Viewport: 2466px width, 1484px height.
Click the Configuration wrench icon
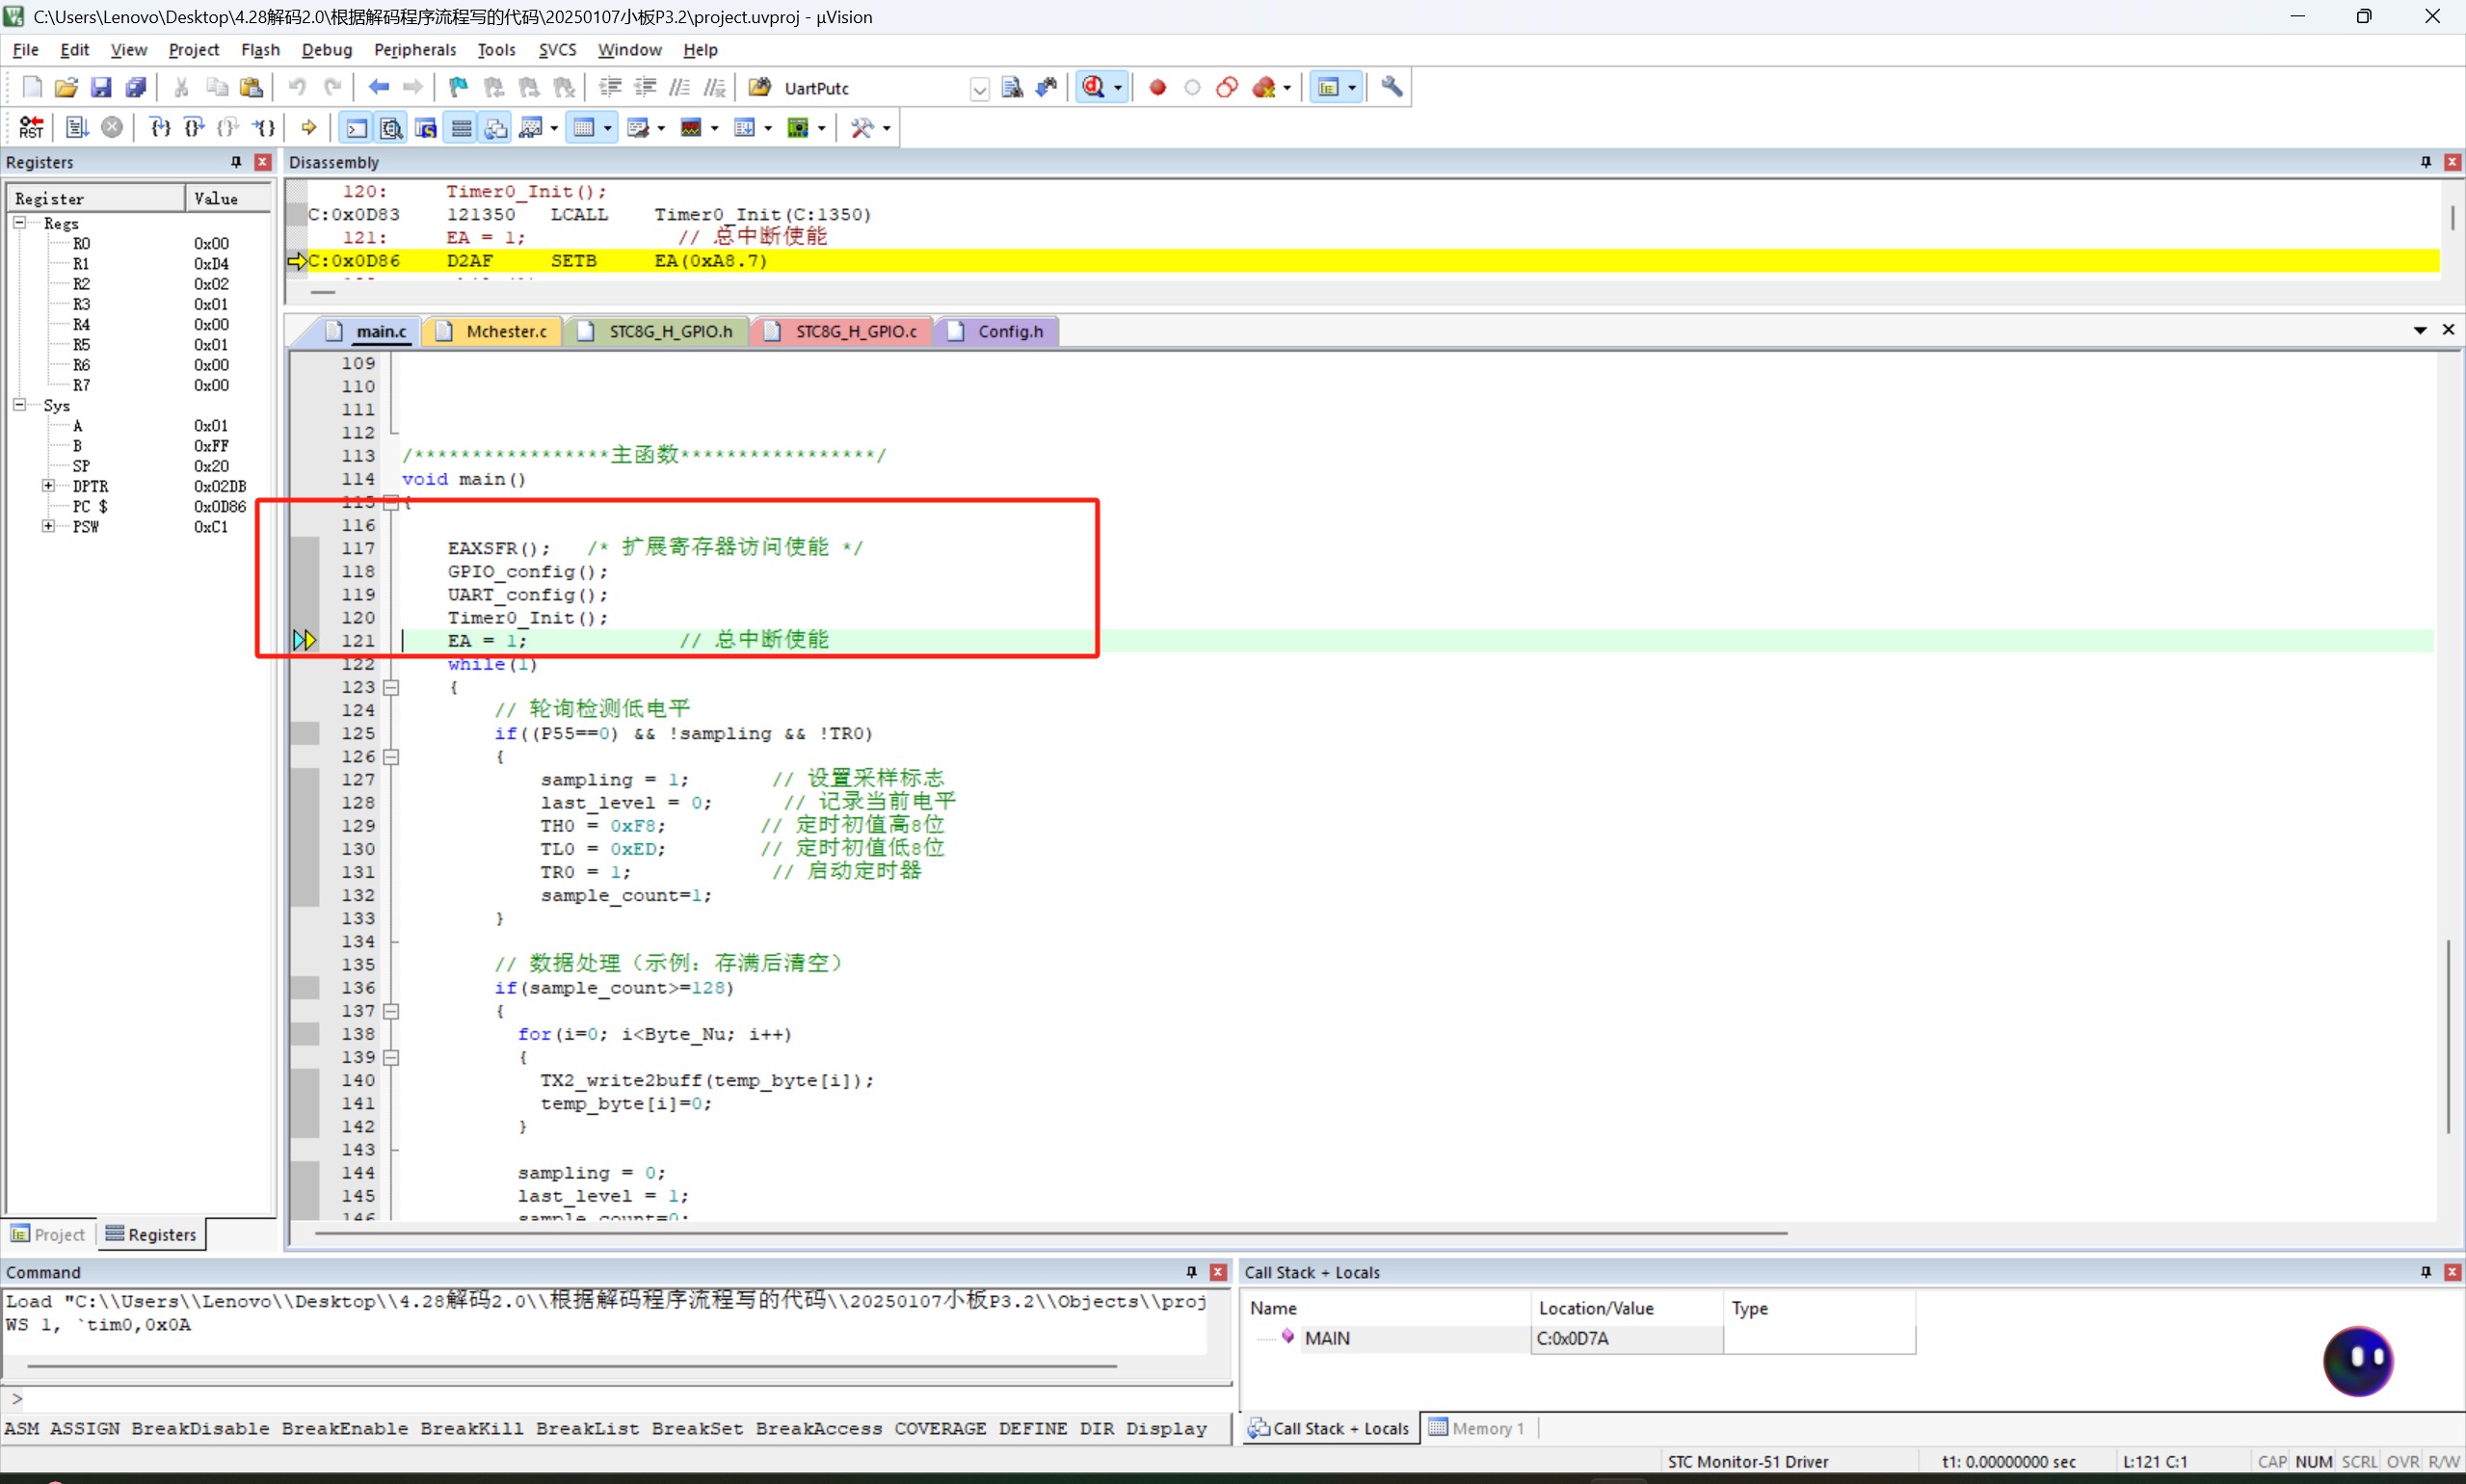(x=1392, y=88)
